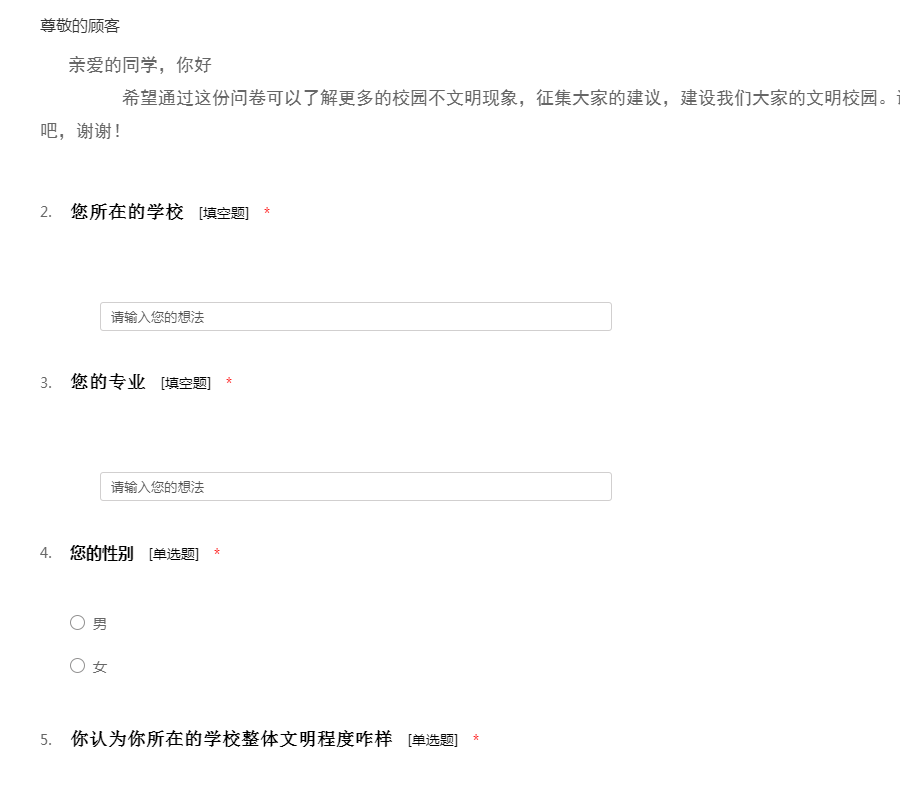The width and height of the screenshot is (900, 800).
Task: Click the [单选题] tag on question 5
Action: point(433,740)
